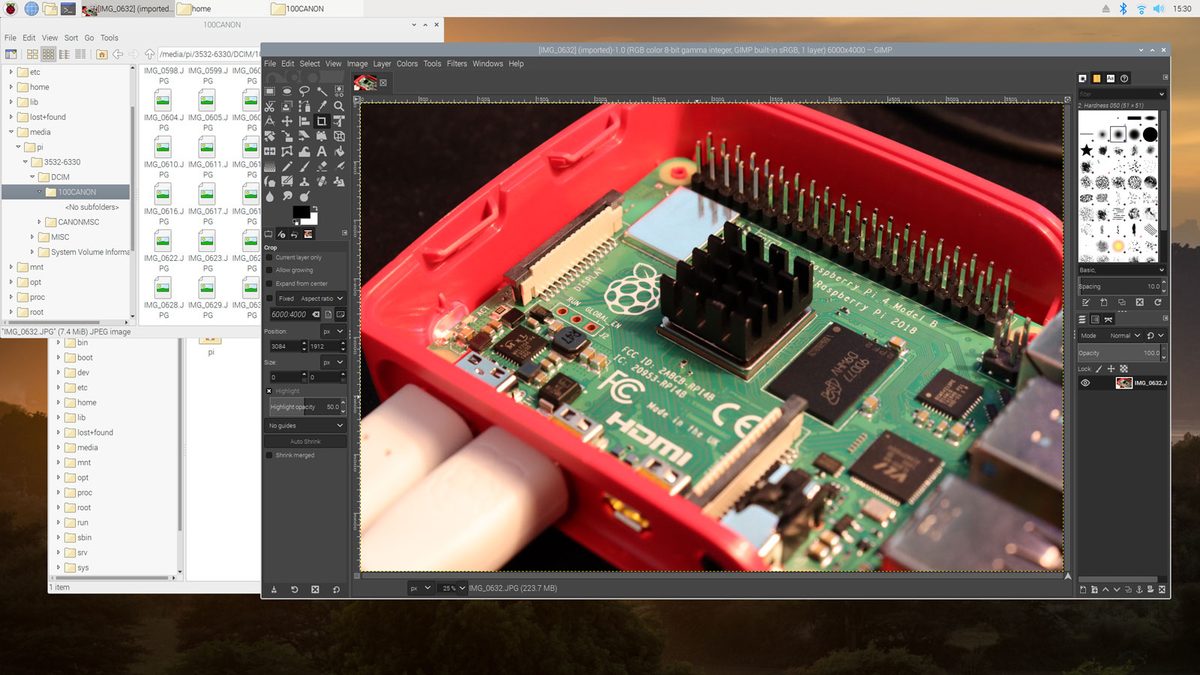Select the Gradient tool
Screen dimensions: 1200x675
[x=269, y=167]
